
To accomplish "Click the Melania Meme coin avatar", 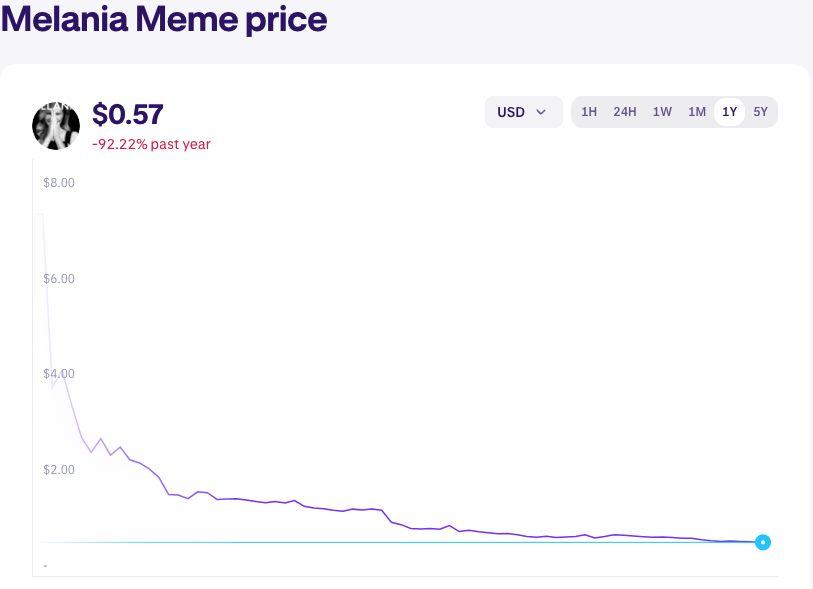I will (x=56, y=125).
